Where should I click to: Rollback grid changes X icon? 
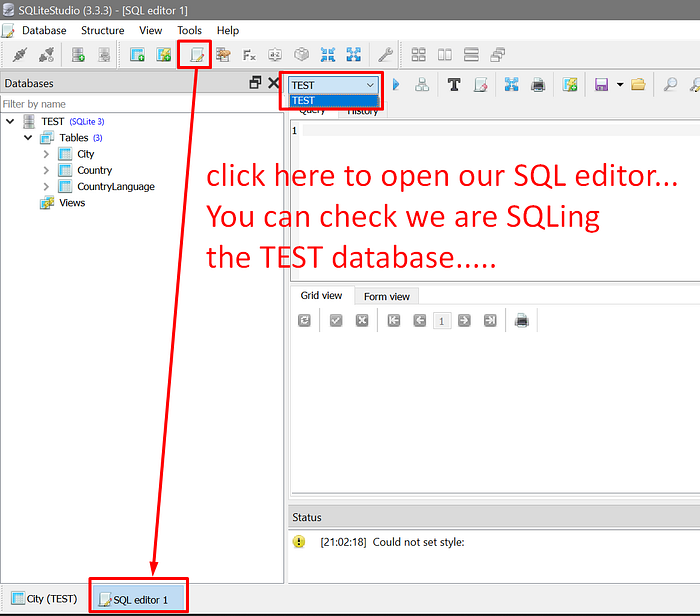(362, 320)
